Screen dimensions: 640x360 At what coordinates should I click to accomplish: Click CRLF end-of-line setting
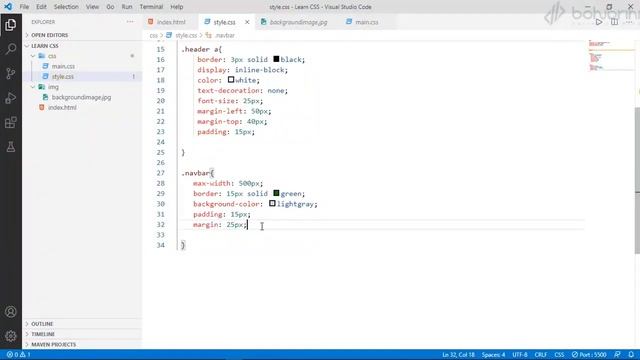tap(540, 354)
